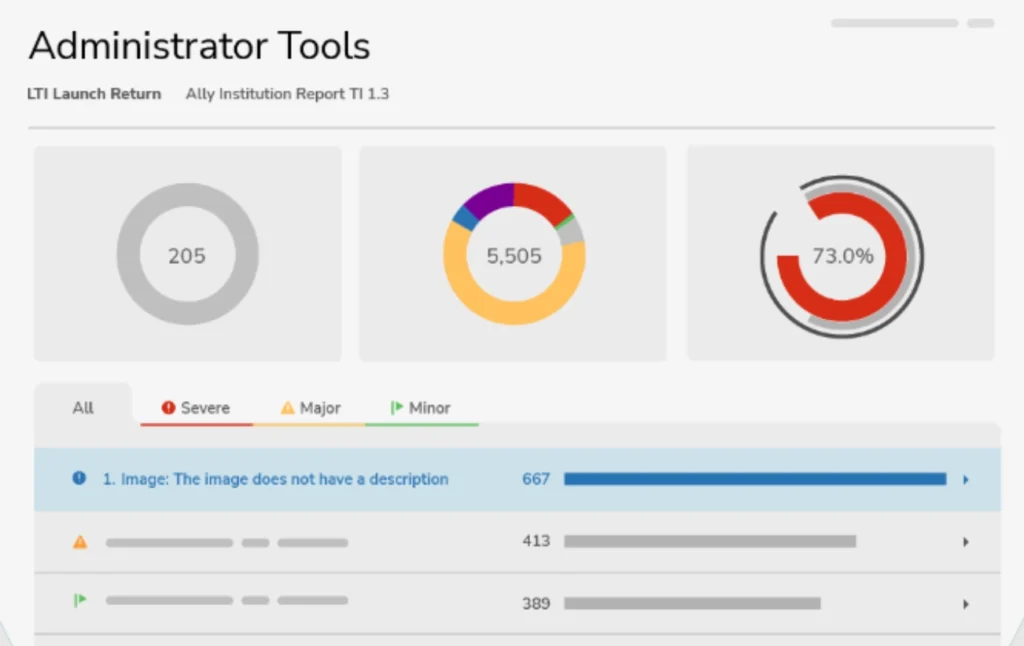
Task: Open Ally Institution Report TI 1.3
Action: pyautogui.click(x=287, y=94)
